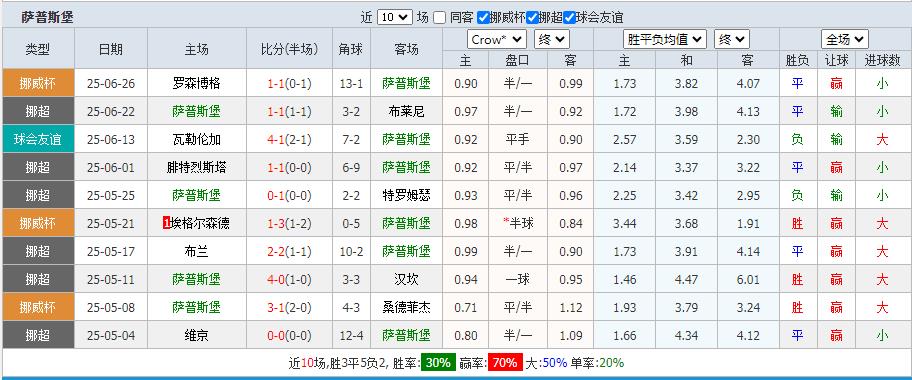
Task: Click the 球会友谊 type tag
Action: [38, 139]
